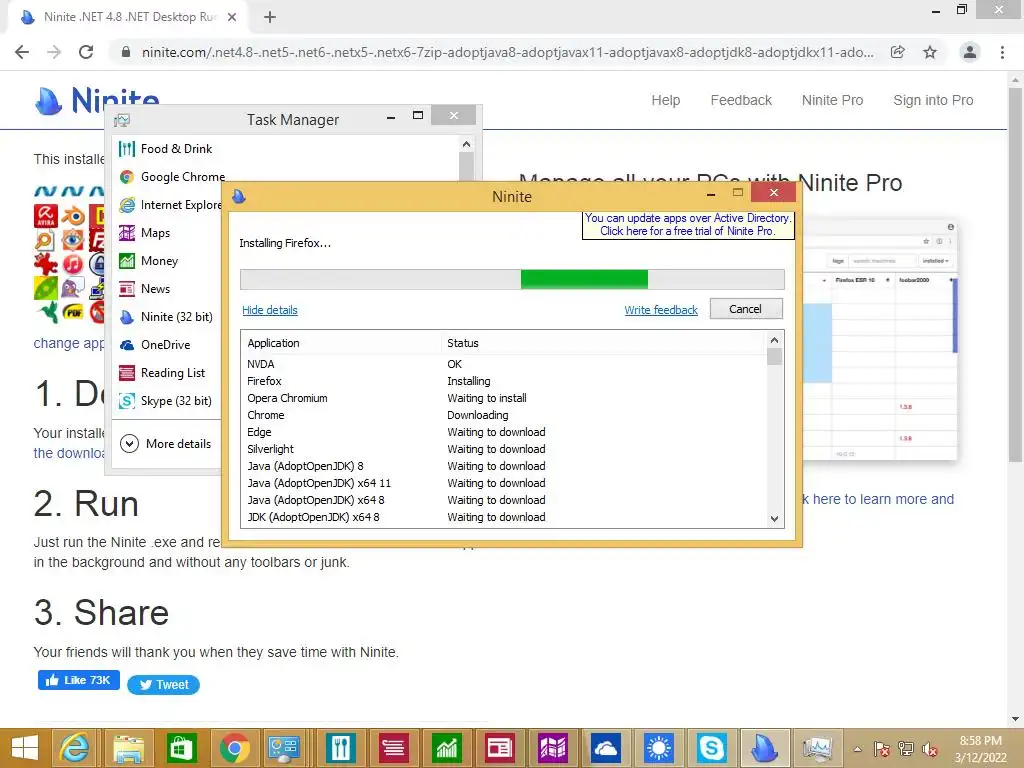Click the magnifier search tool icon on webpage
The image size is (1024, 768).
44,240
